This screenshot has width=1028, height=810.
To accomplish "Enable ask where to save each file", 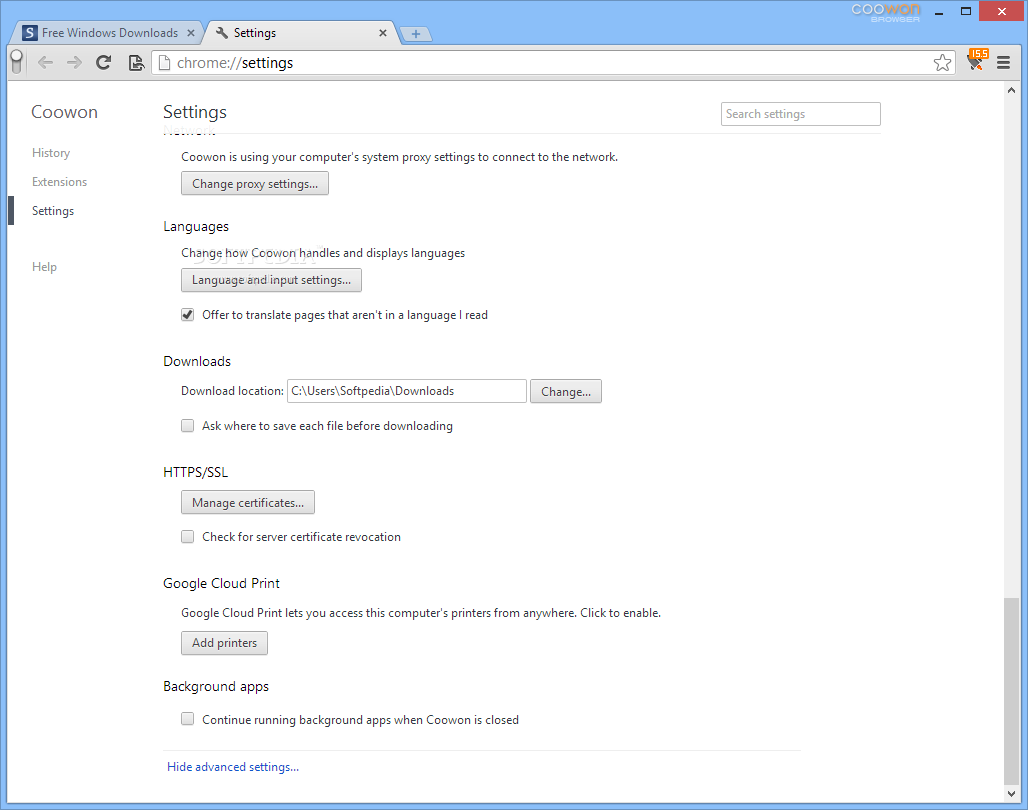I will (188, 426).
